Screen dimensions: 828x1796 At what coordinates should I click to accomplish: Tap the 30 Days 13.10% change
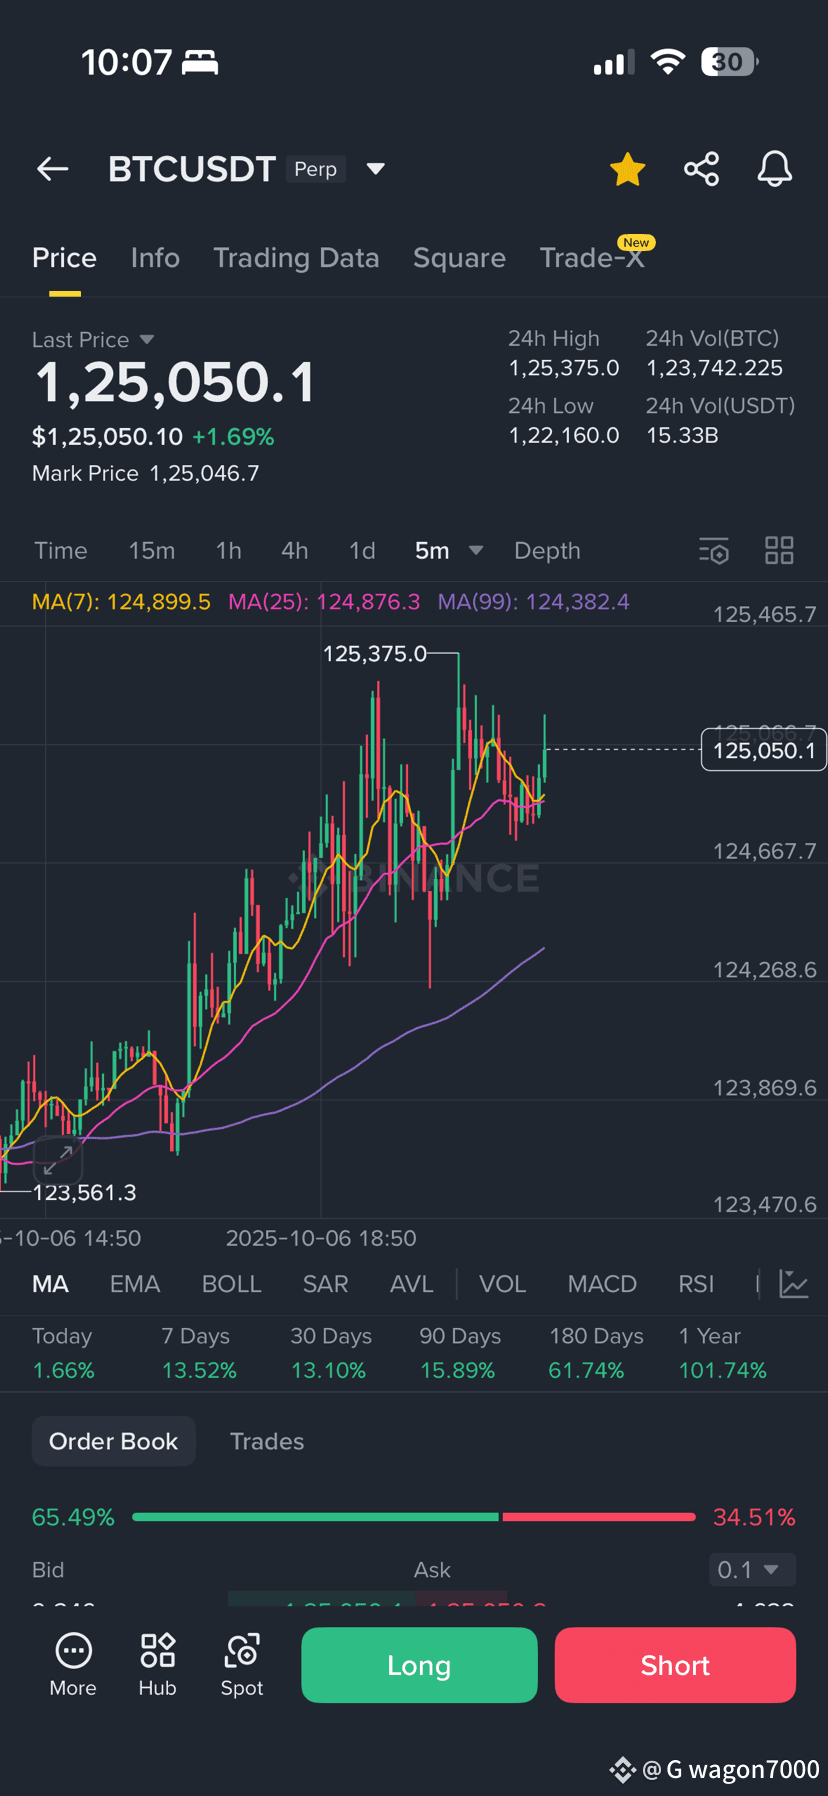coord(330,1353)
